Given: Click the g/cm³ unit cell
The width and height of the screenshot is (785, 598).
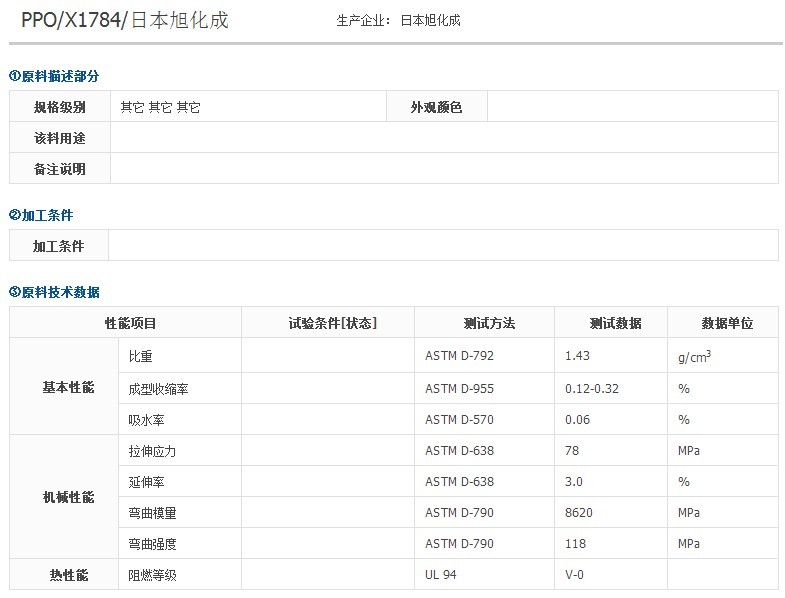Looking at the screenshot, I should [723, 356].
